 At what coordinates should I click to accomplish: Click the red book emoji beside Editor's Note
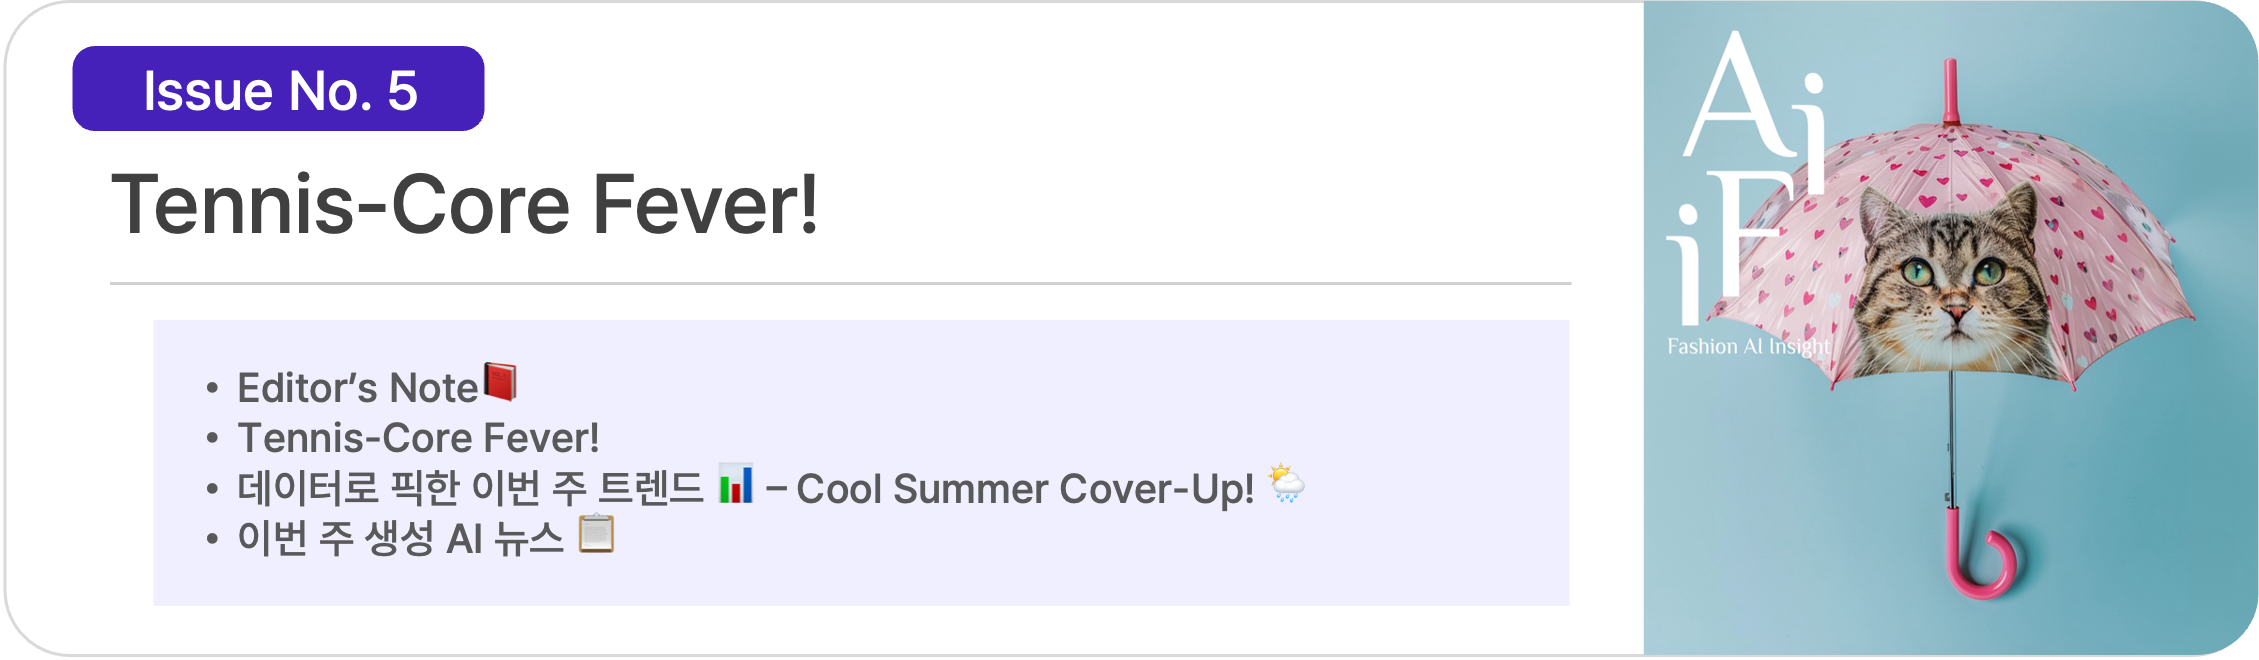pos(500,382)
